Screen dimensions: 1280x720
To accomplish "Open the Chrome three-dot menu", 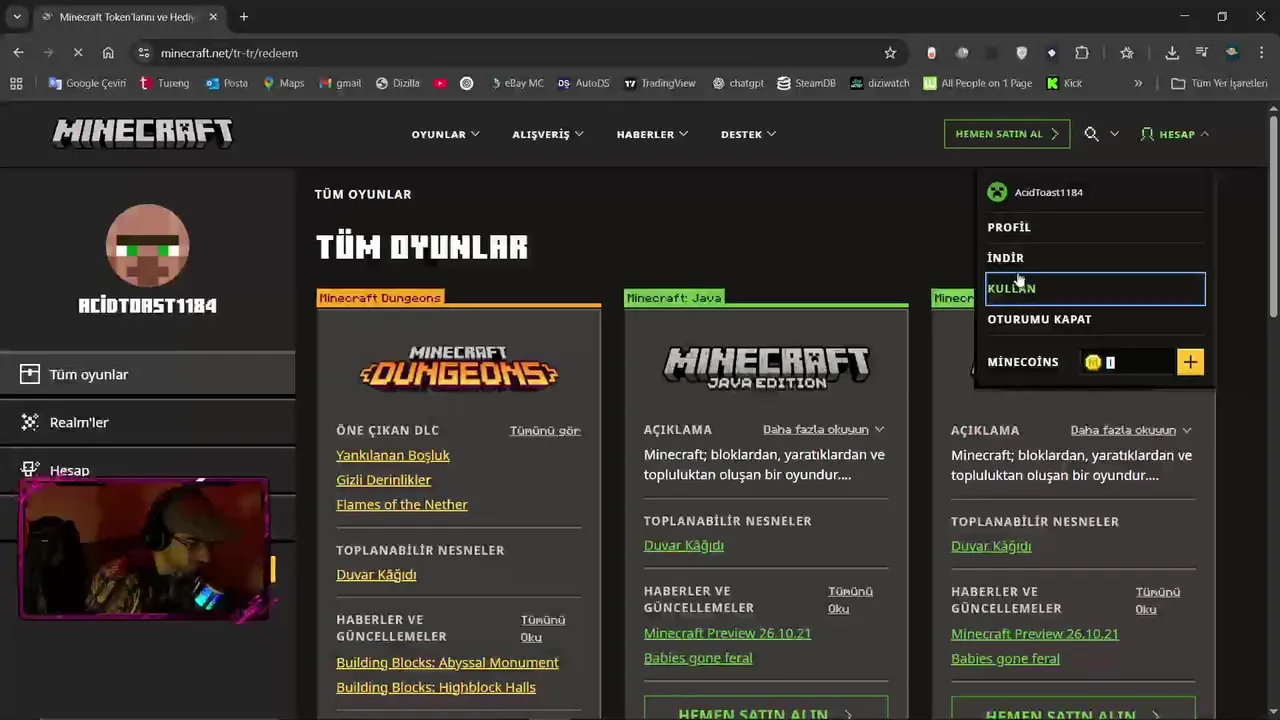I will click(x=1262, y=53).
